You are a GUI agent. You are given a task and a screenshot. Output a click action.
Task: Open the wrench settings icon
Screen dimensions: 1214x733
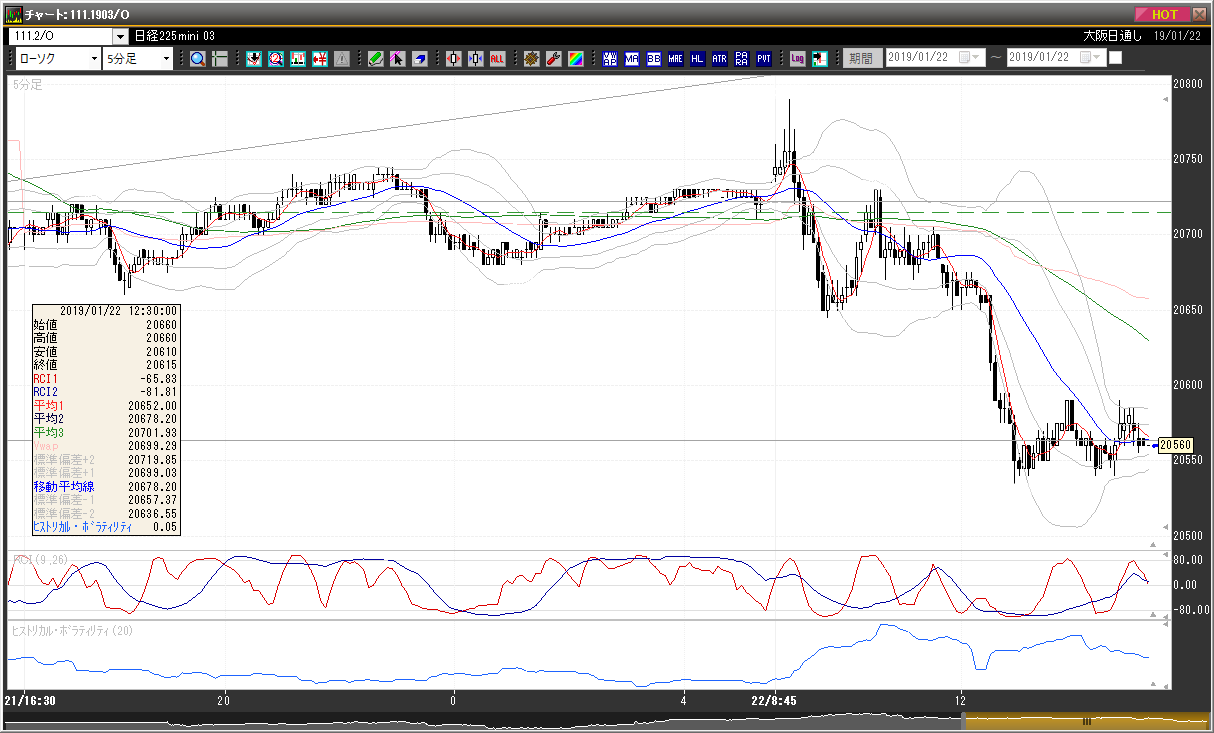coord(553,58)
